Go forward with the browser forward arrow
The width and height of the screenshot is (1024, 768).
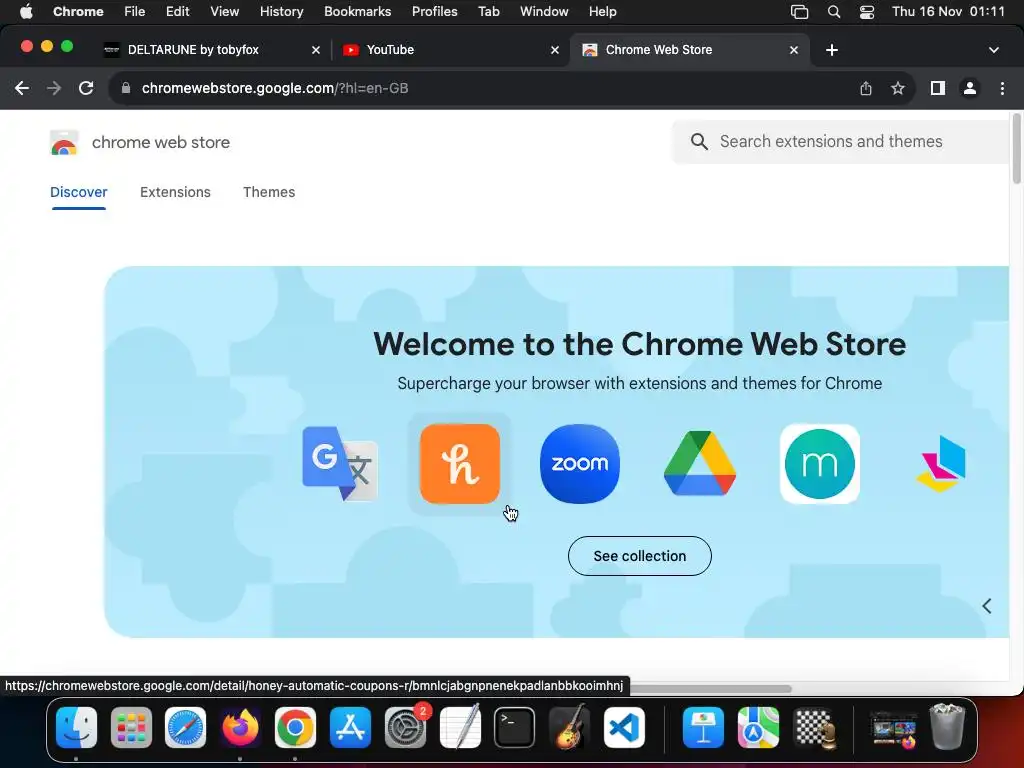(54, 88)
